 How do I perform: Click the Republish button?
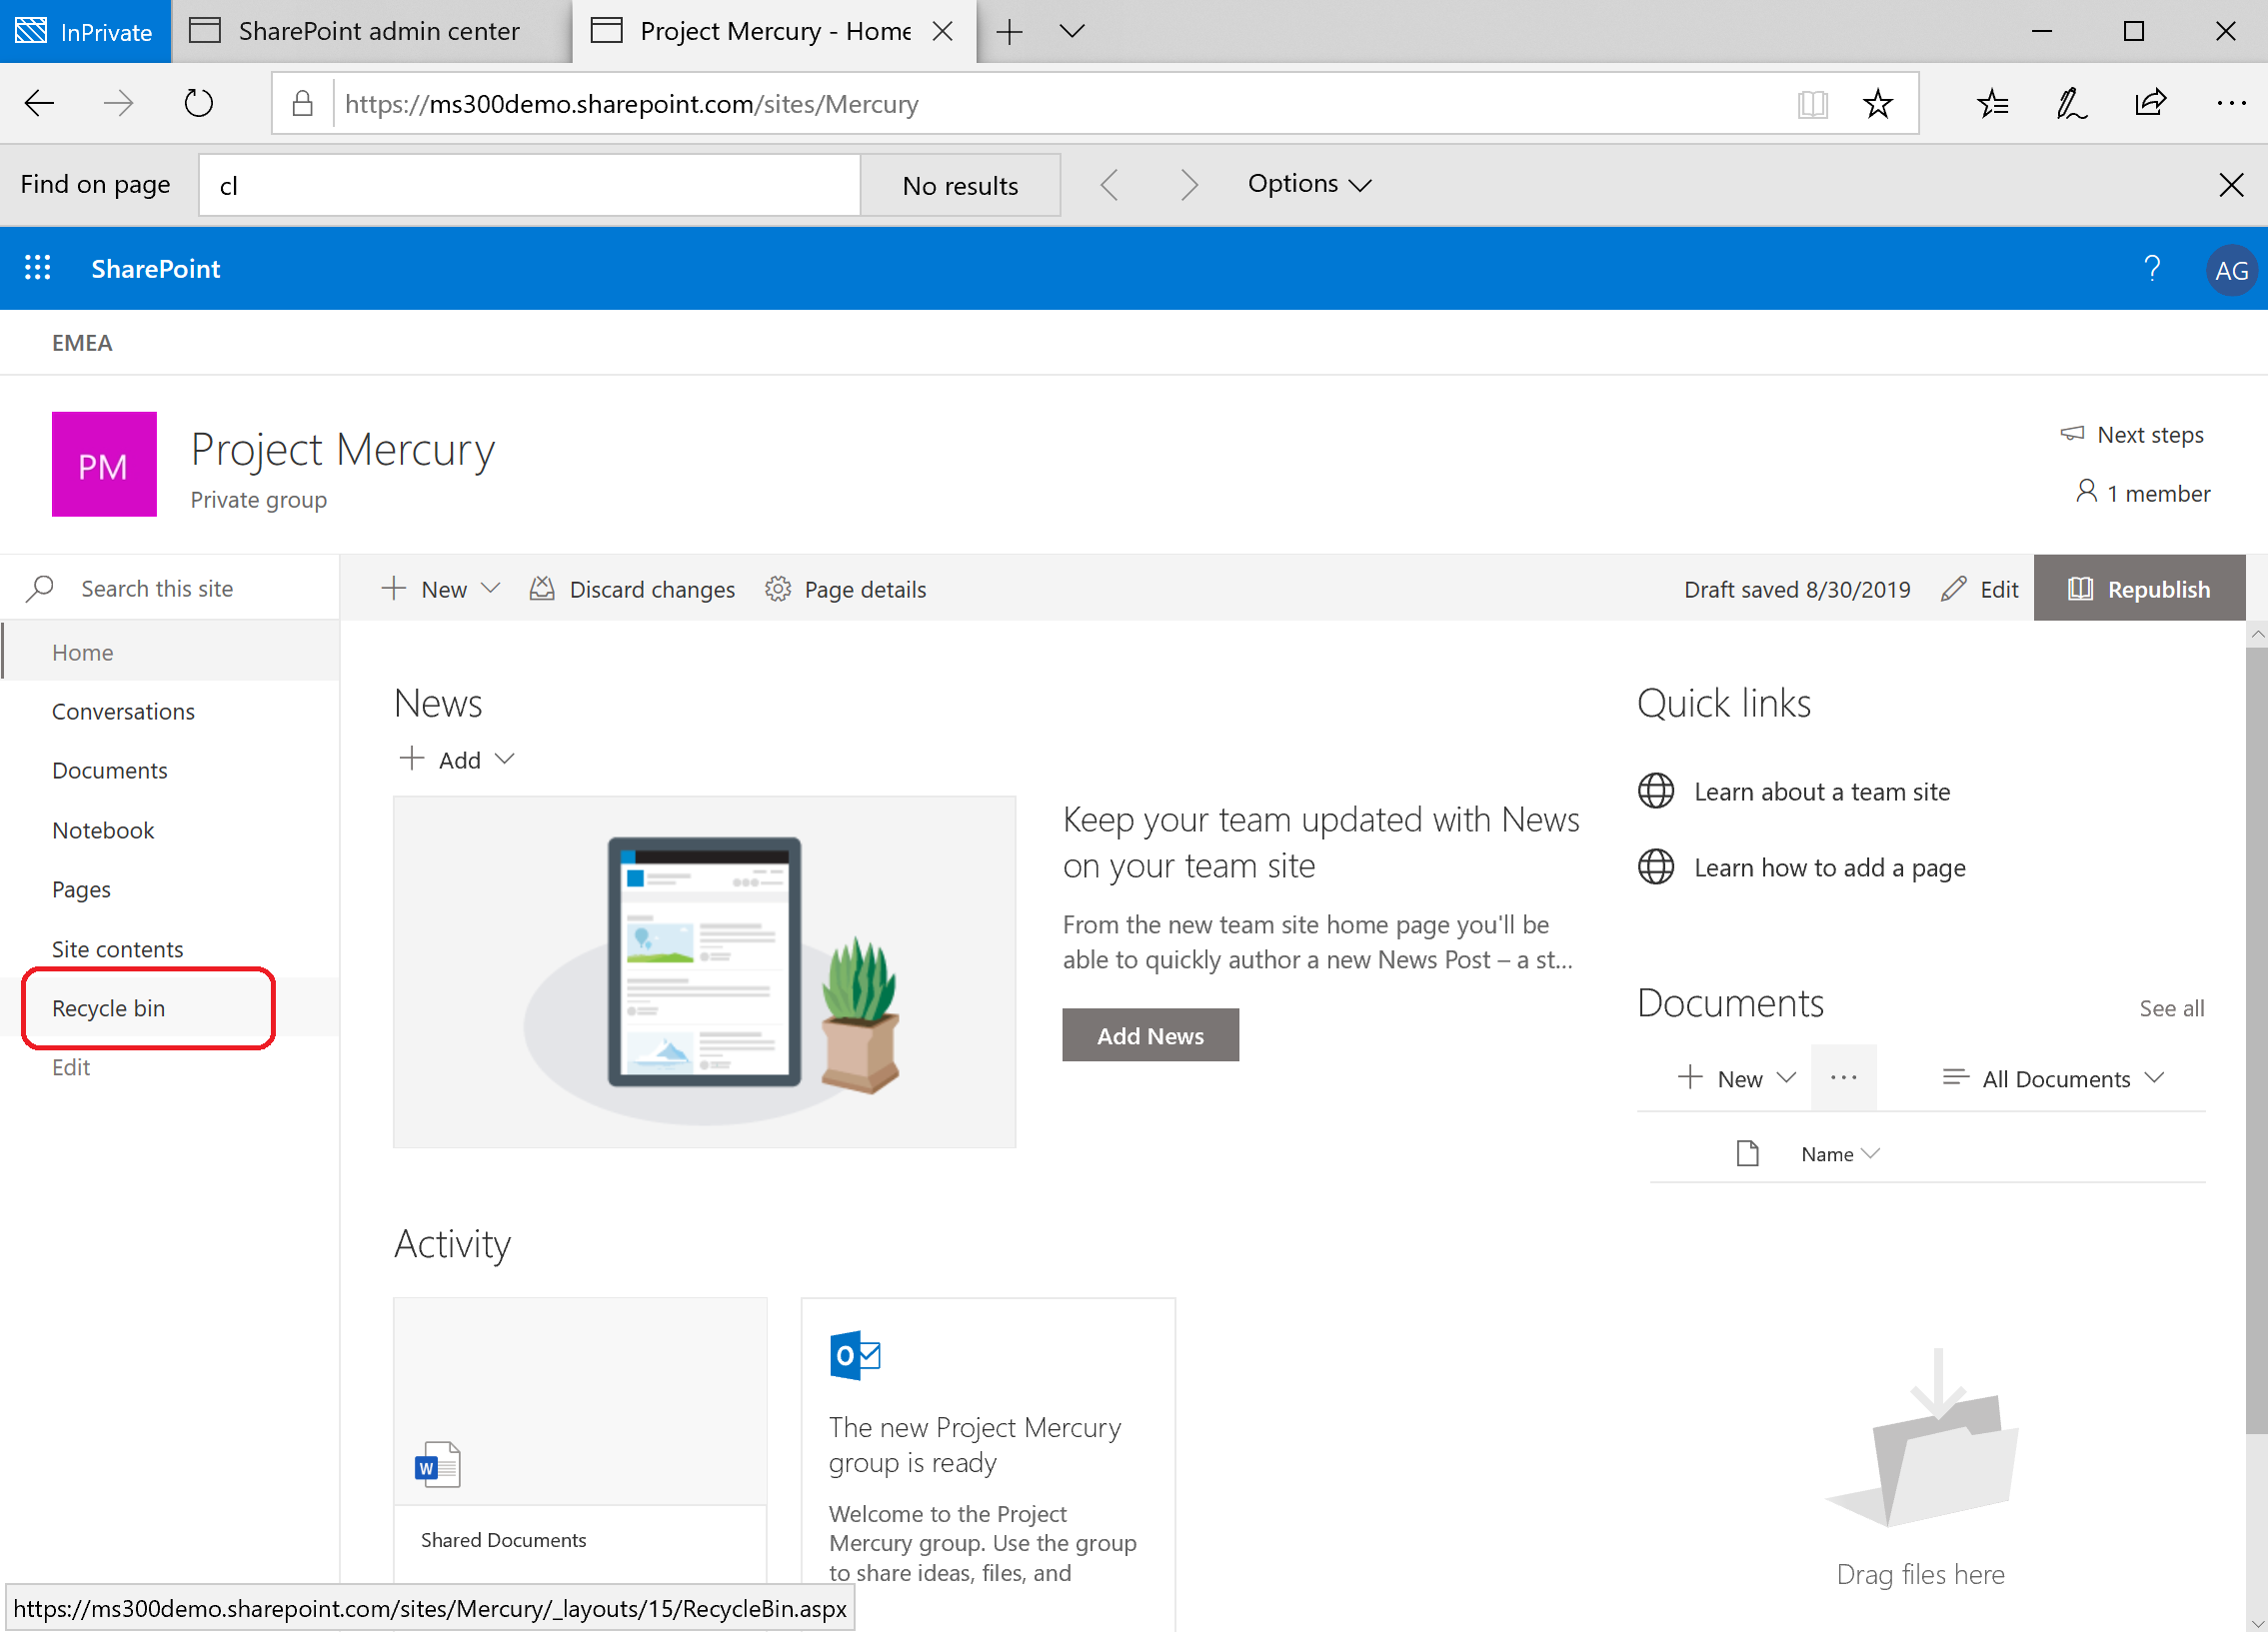[x=2139, y=589]
